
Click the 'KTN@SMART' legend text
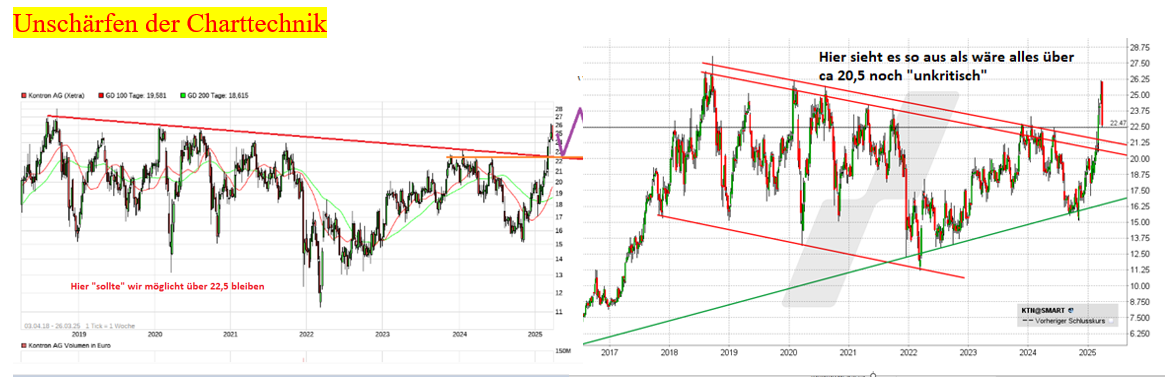point(1044,310)
